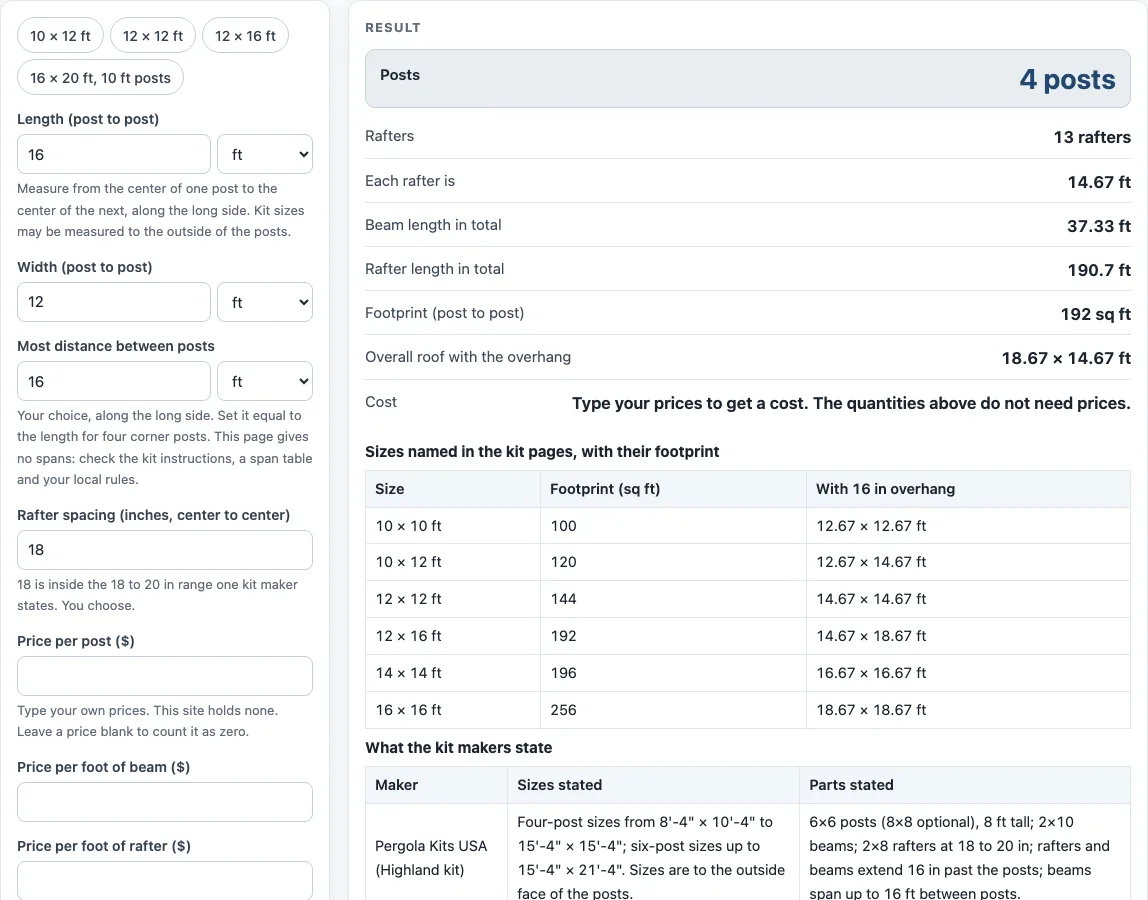Click the overall roof value 18.67 × 14.67 ft
1148x900 pixels.
(x=1067, y=358)
